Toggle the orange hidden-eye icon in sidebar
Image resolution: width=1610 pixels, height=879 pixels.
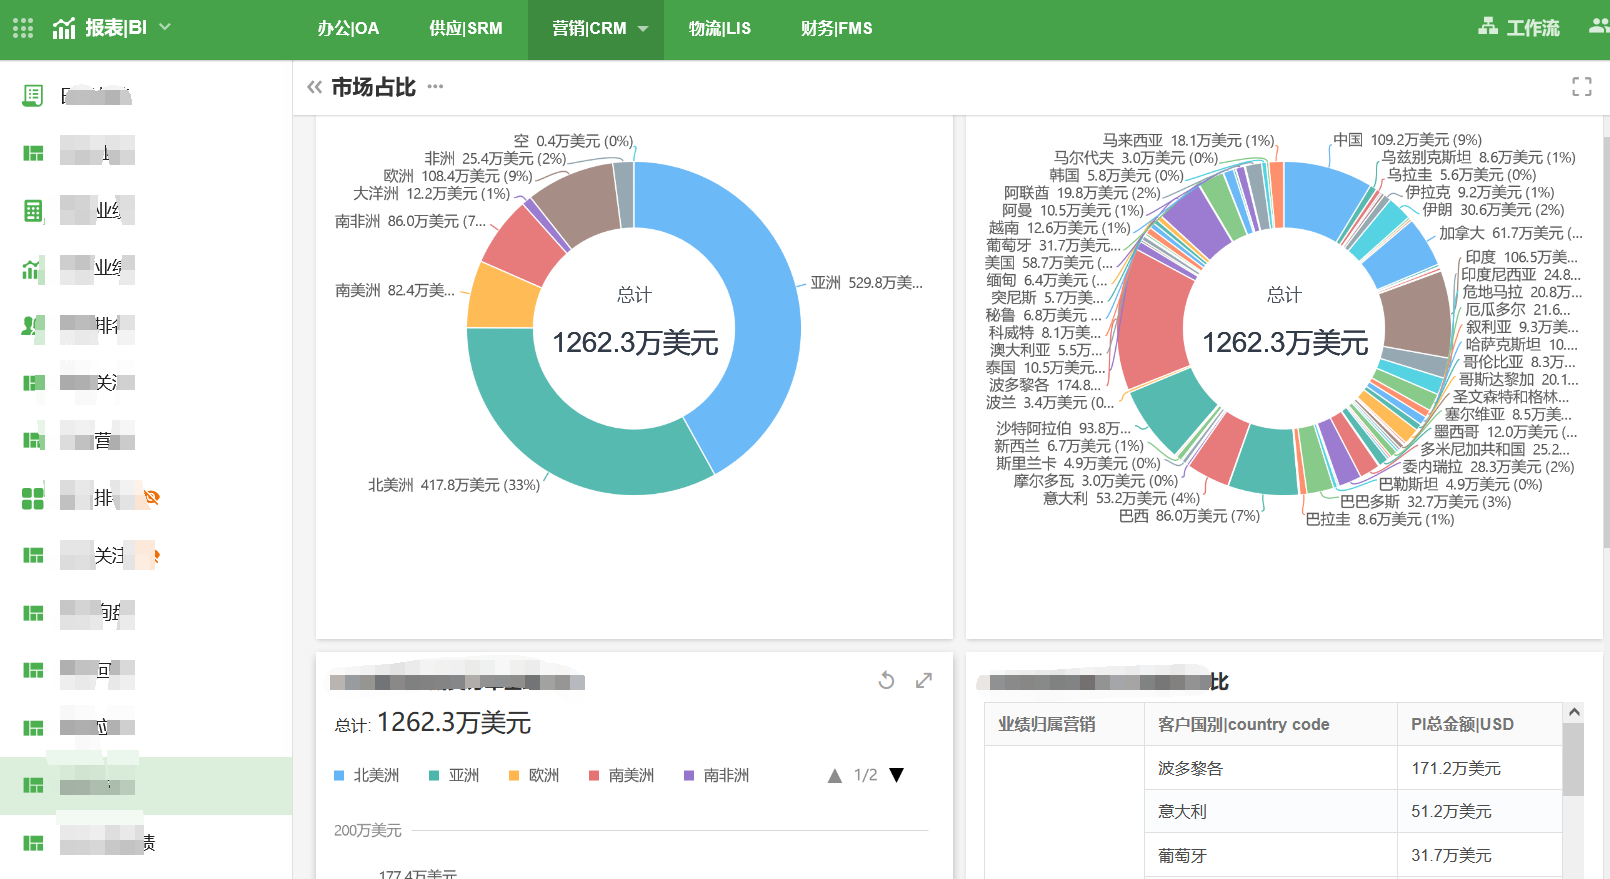pos(152,497)
